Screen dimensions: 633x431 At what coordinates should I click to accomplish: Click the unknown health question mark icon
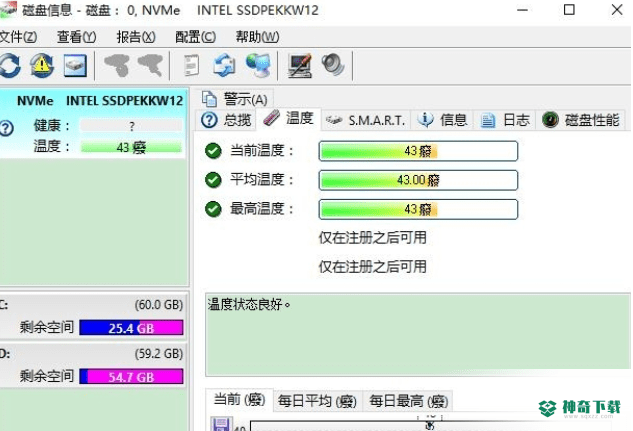coord(6,128)
